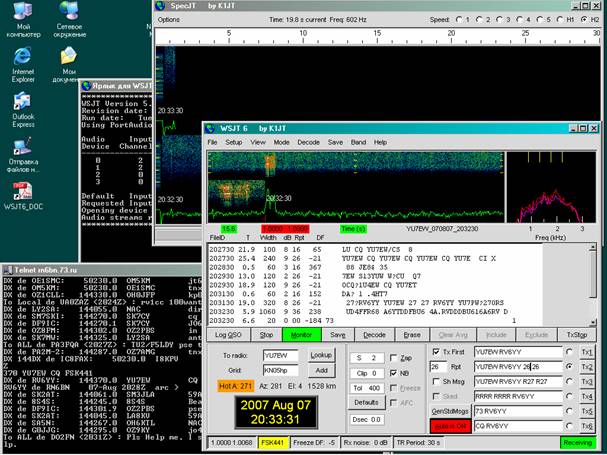Open My Computer desktop icon
Viewport: 607px width, 455px height.
(x=23, y=19)
